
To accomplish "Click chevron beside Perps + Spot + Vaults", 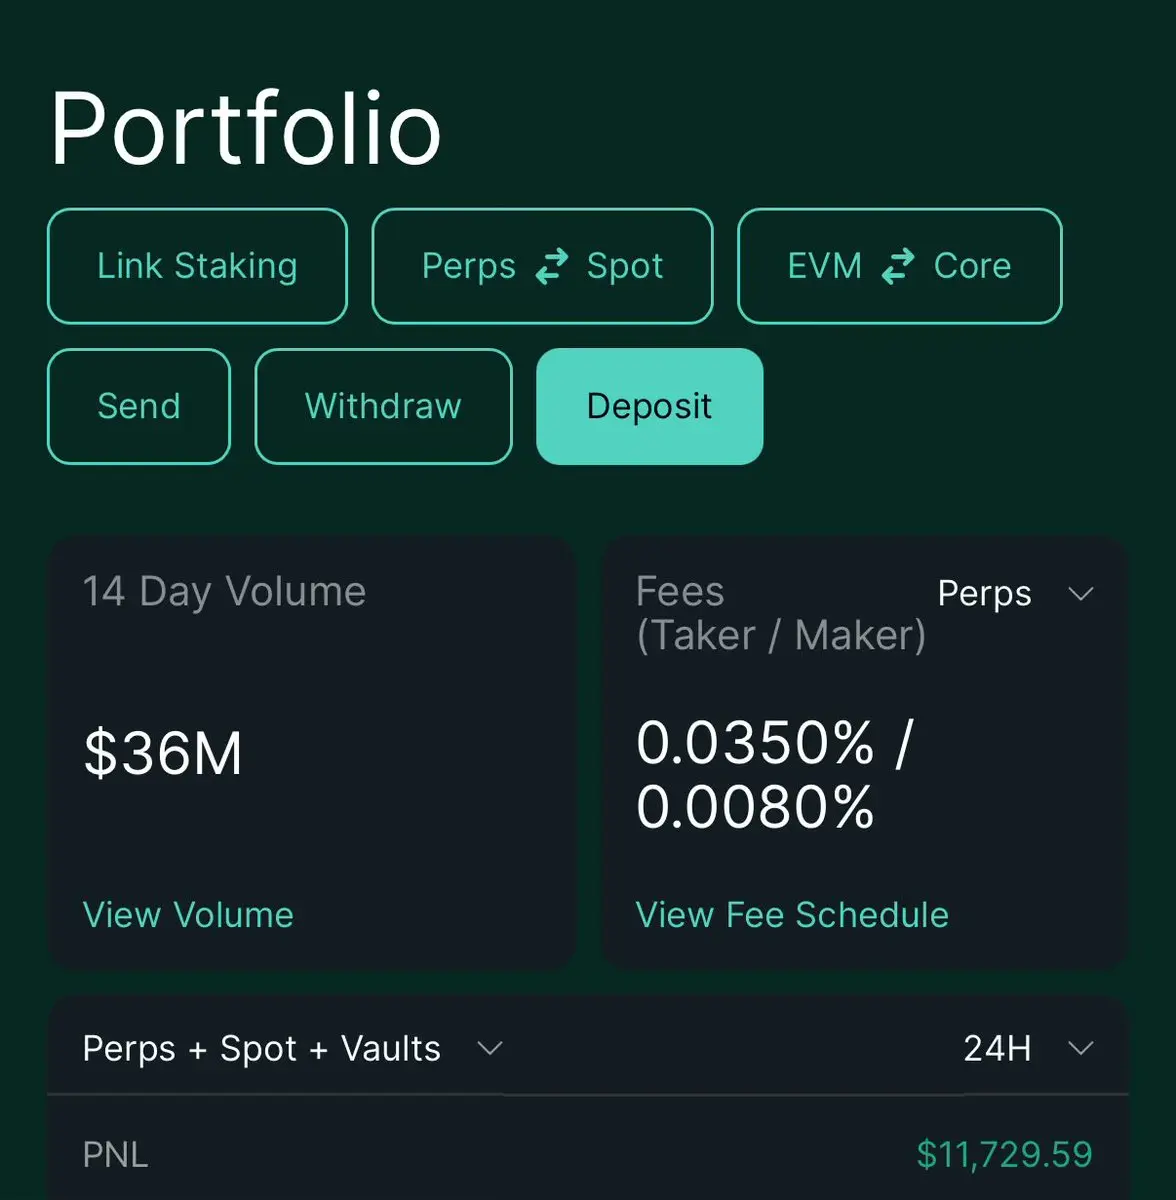I will pos(490,1048).
